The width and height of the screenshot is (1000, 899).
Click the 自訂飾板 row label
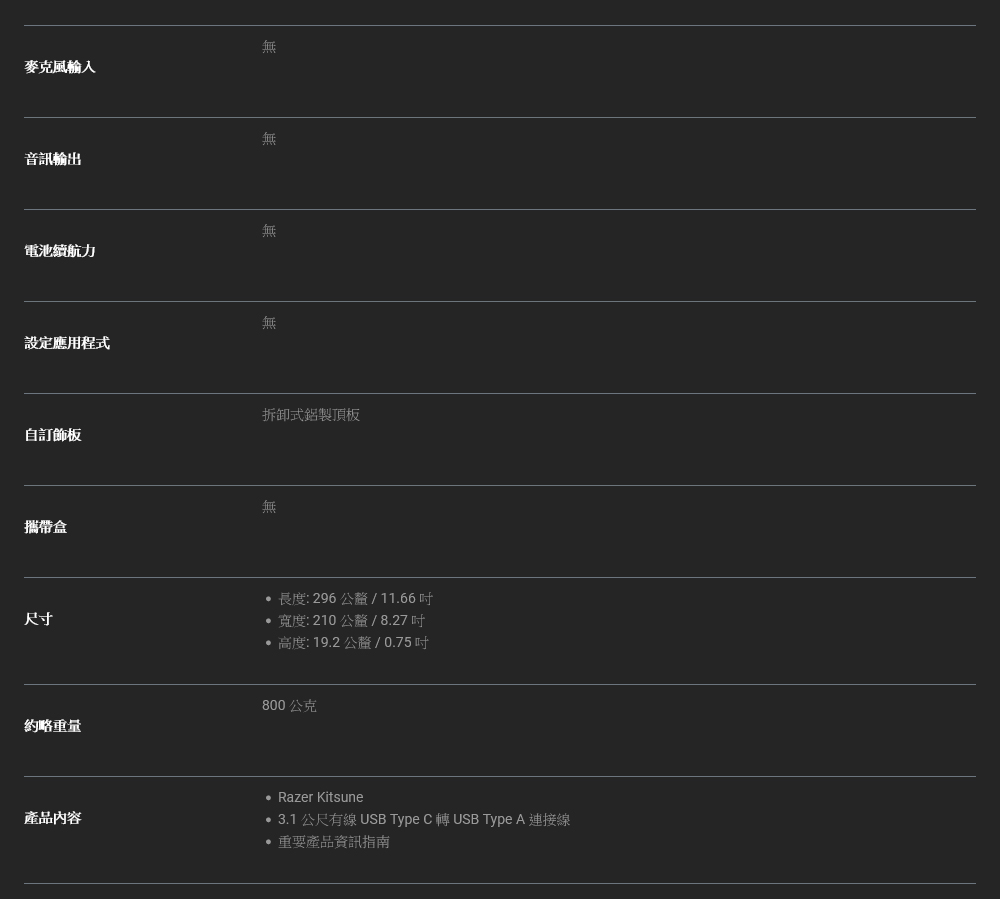tap(53, 435)
